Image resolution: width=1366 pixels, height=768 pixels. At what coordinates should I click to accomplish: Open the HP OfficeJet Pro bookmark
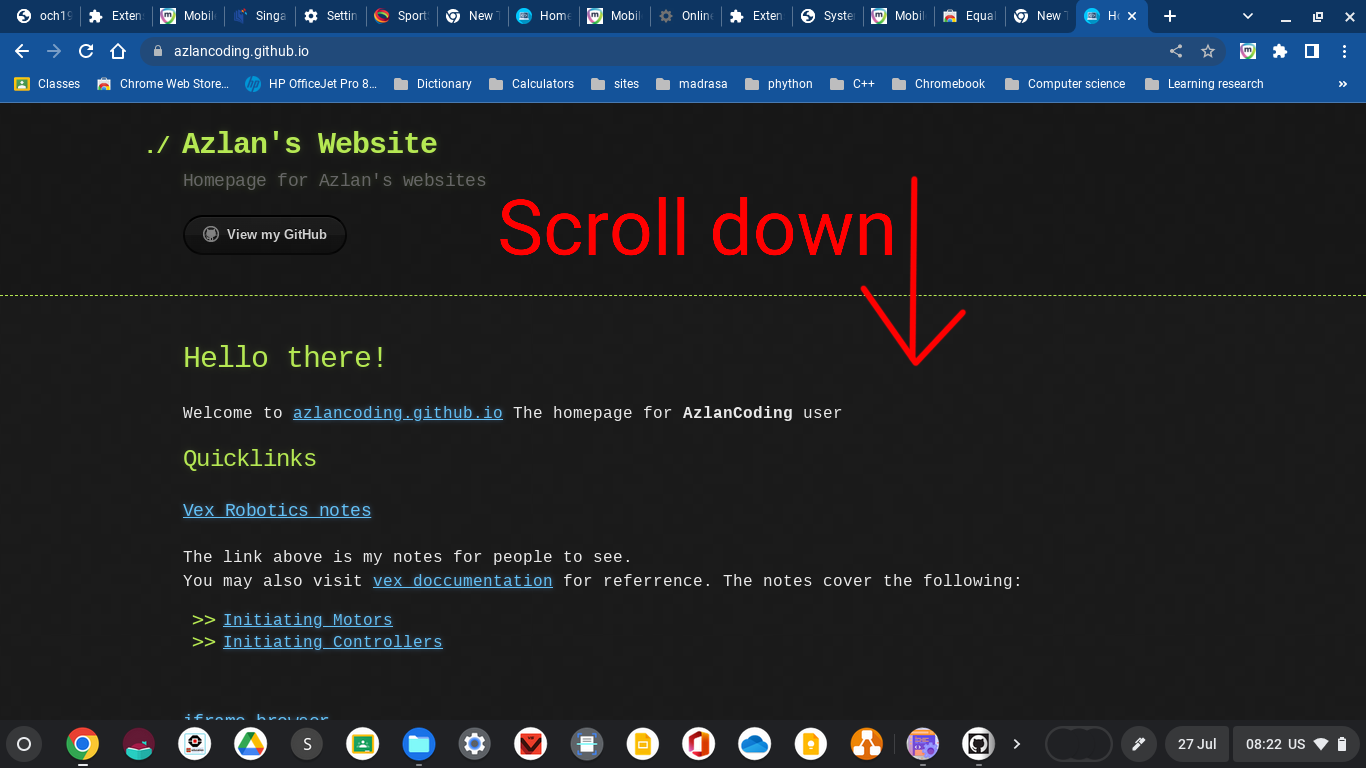coord(312,84)
